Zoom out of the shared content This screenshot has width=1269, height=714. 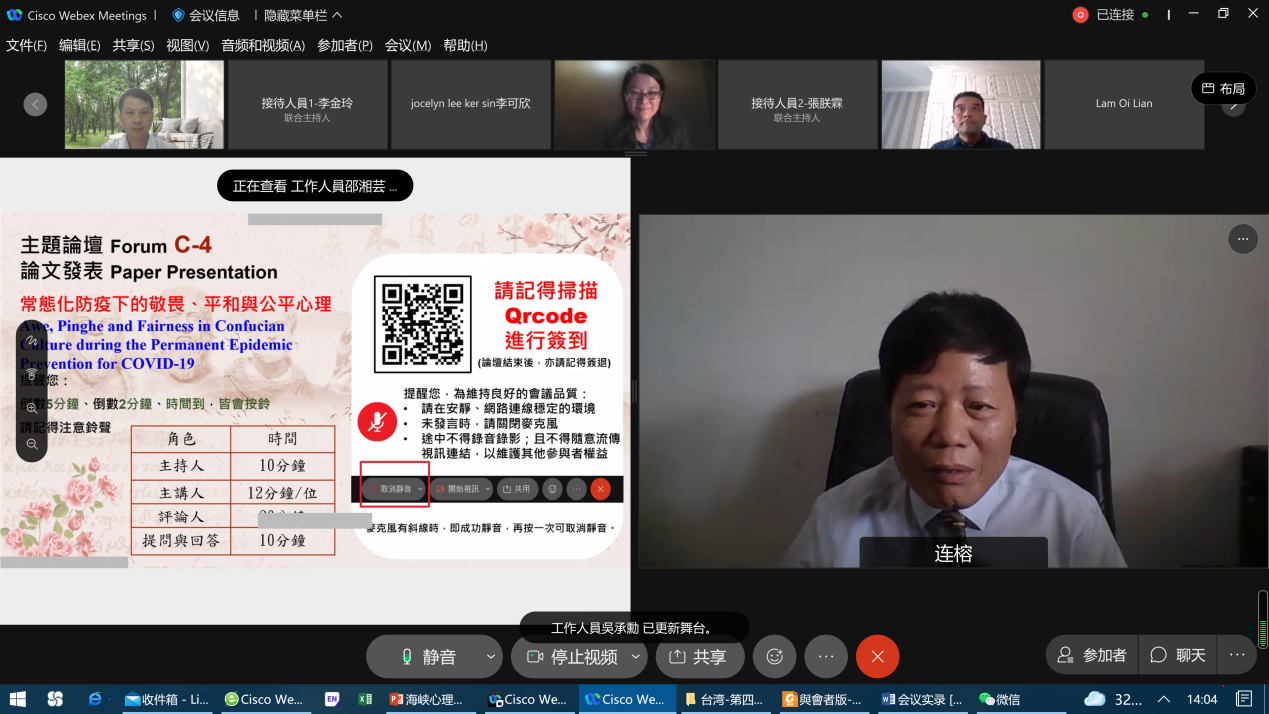click(x=32, y=444)
